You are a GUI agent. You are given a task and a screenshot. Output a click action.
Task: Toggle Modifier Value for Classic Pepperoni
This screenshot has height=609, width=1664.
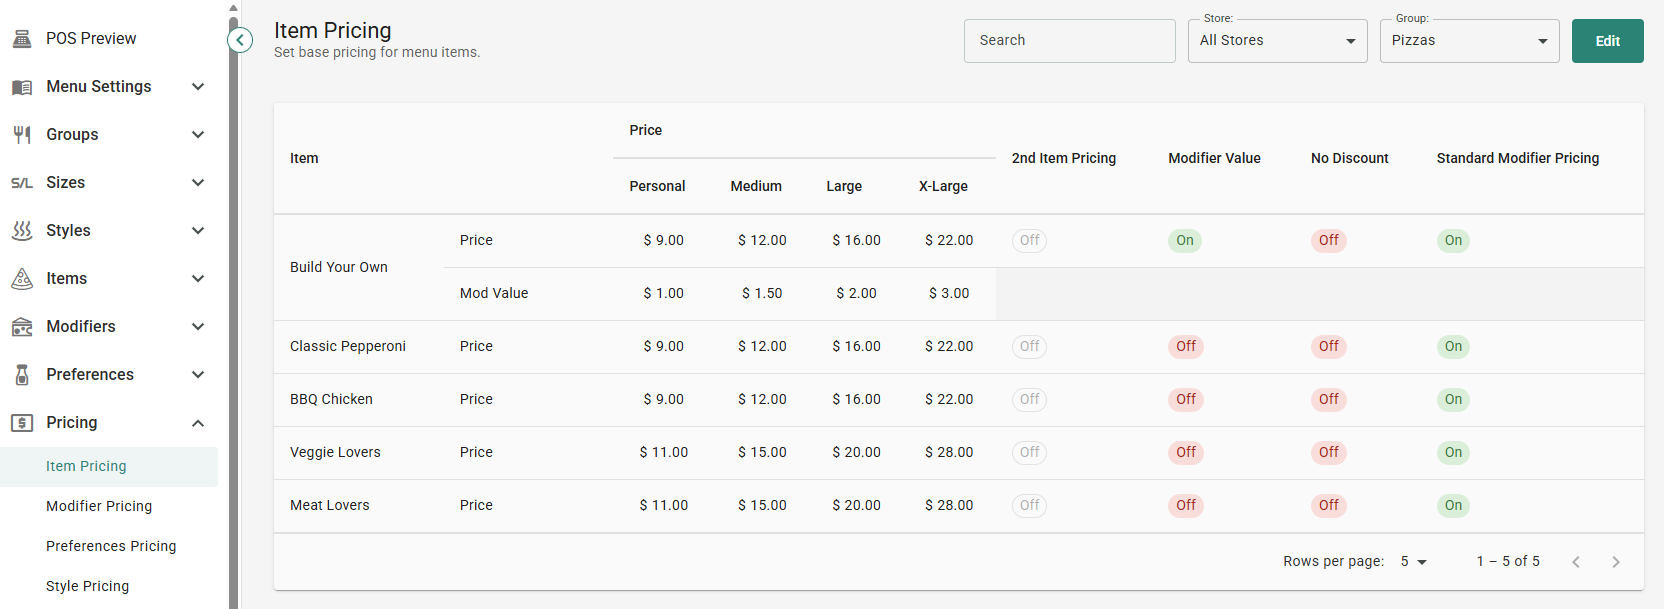[1186, 346]
